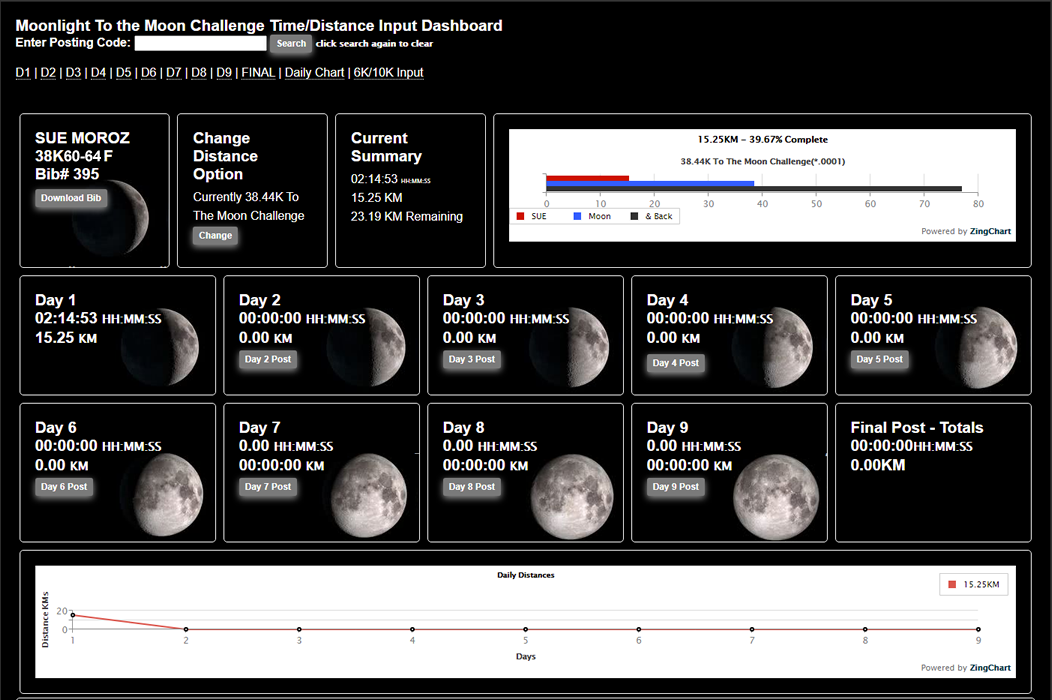Viewport: 1052px width, 700px height.
Task: Click the Posting Code input field
Action: coord(201,43)
